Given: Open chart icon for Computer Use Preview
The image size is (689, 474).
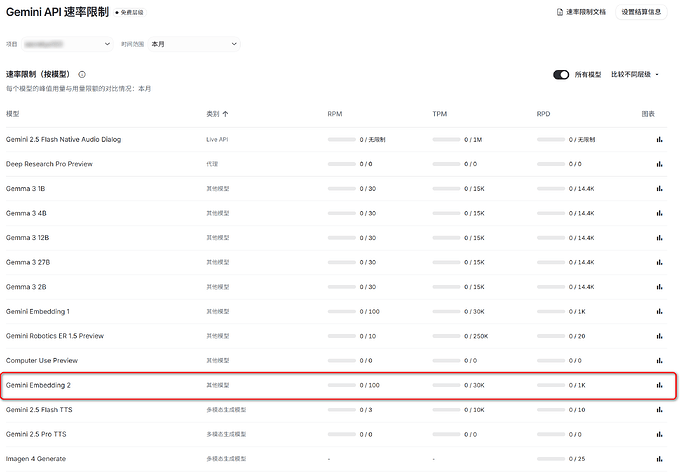Looking at the screenshot, I should pyautogui.click(x=659, y=361).
